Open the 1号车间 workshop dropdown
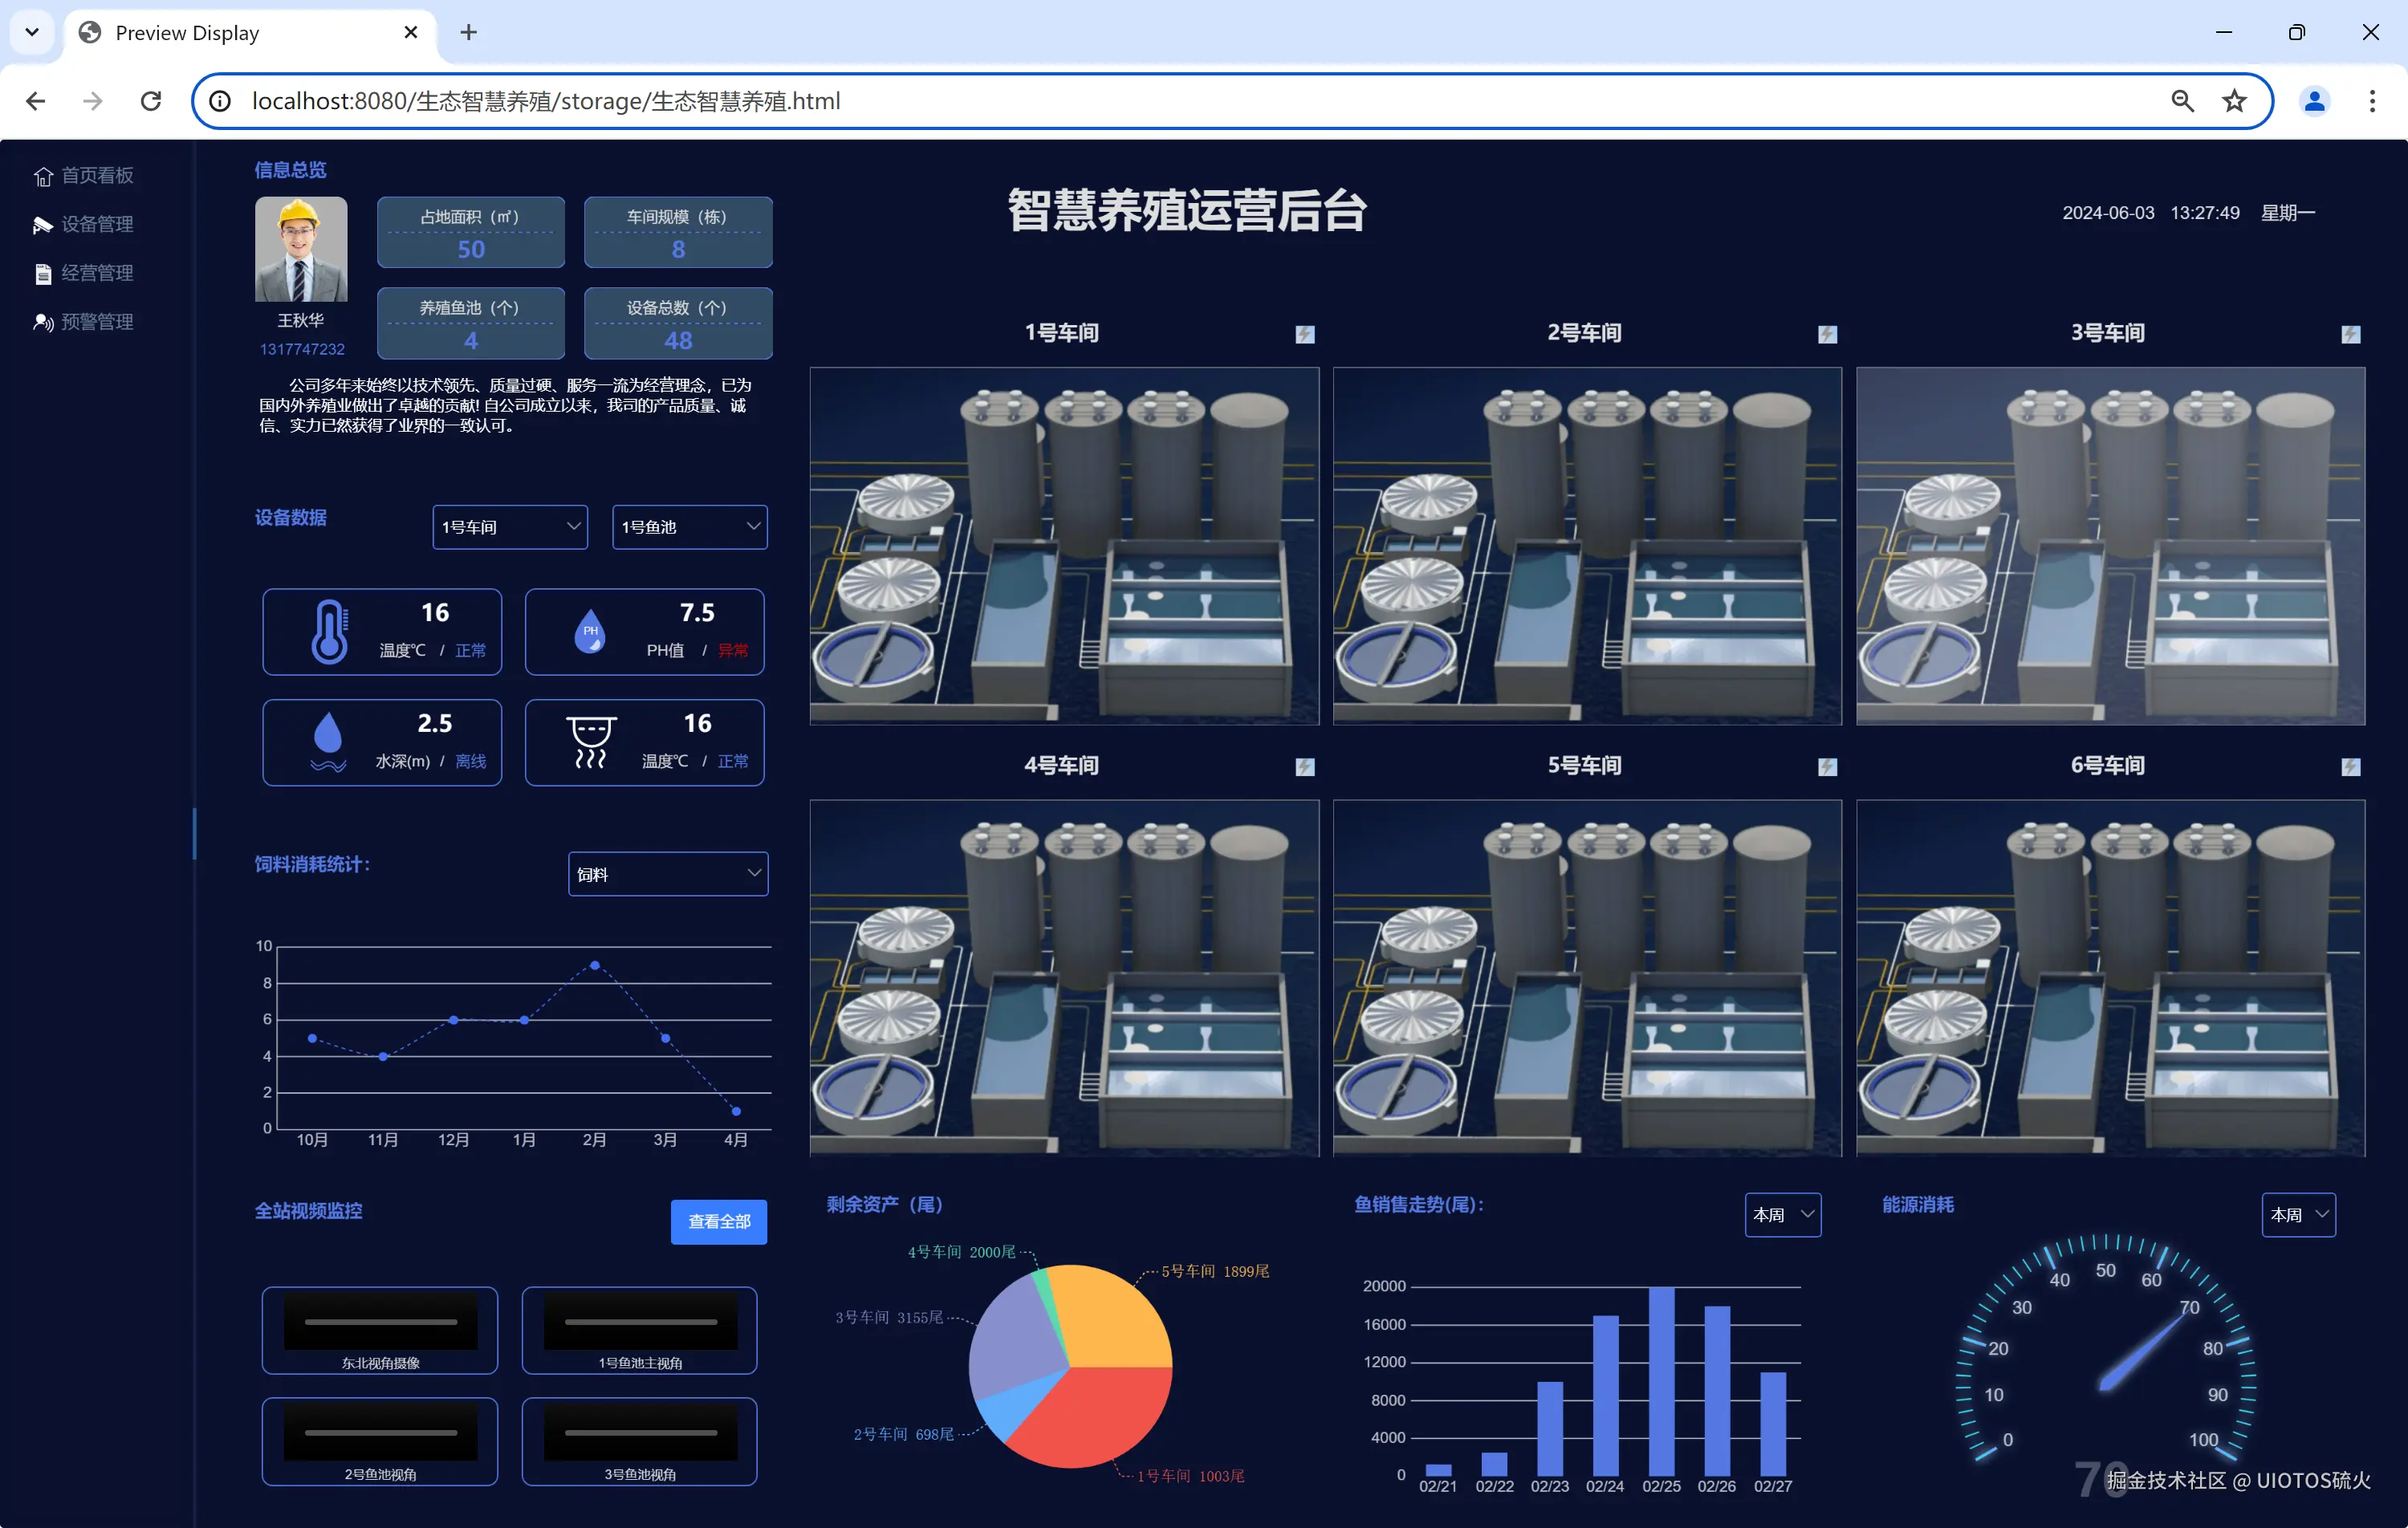 point(509,527)
